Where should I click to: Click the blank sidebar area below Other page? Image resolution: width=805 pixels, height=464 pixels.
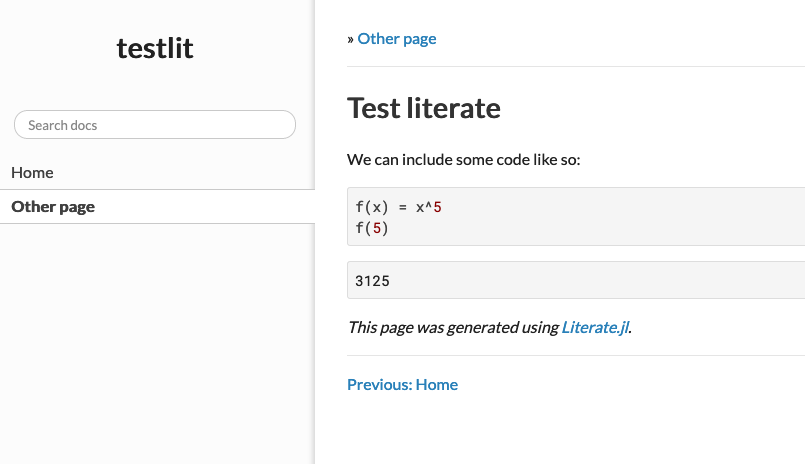(155, 340)
